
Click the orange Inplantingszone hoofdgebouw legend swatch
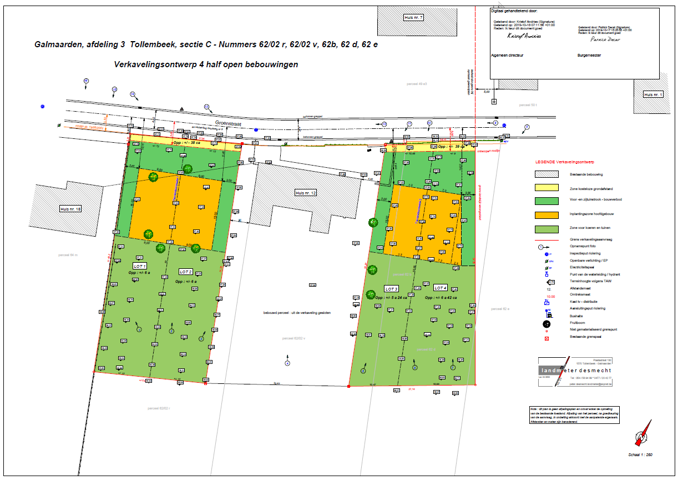tap(548, 215)
